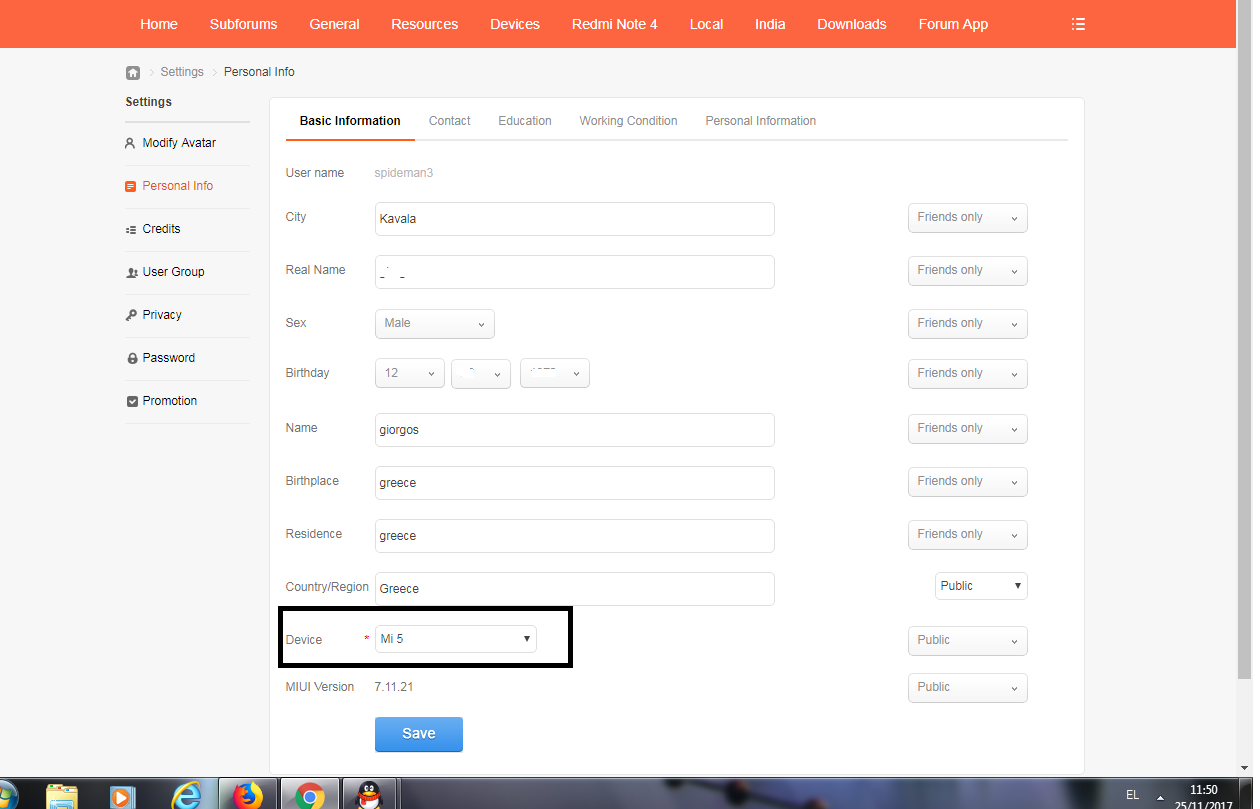Switch to the Working Condition tab
The image size is (1260, 809).
[628, 121]
